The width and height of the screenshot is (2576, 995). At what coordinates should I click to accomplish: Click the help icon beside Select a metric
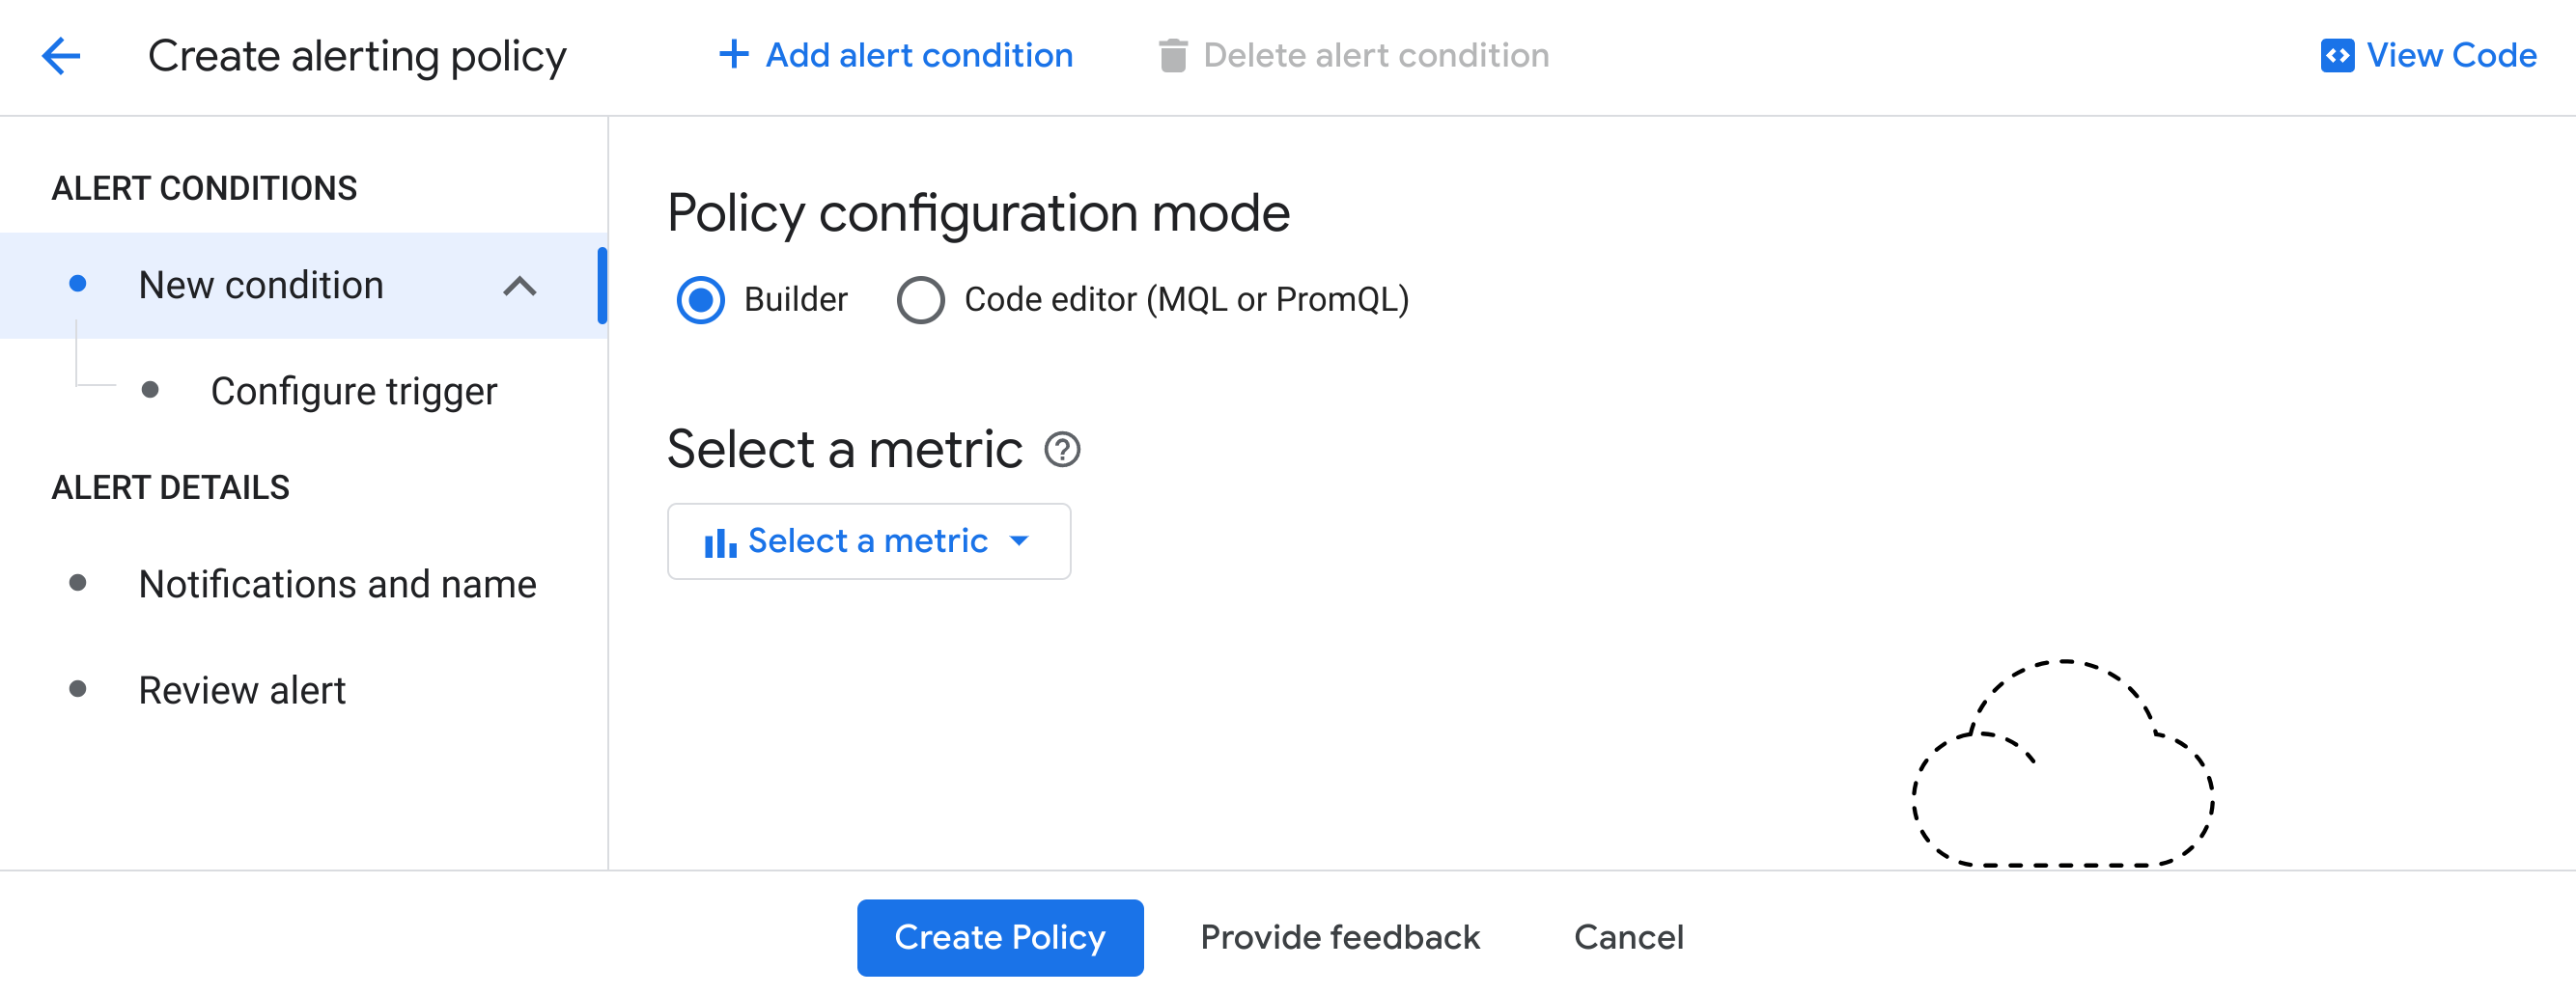(x=1063, y=450)
